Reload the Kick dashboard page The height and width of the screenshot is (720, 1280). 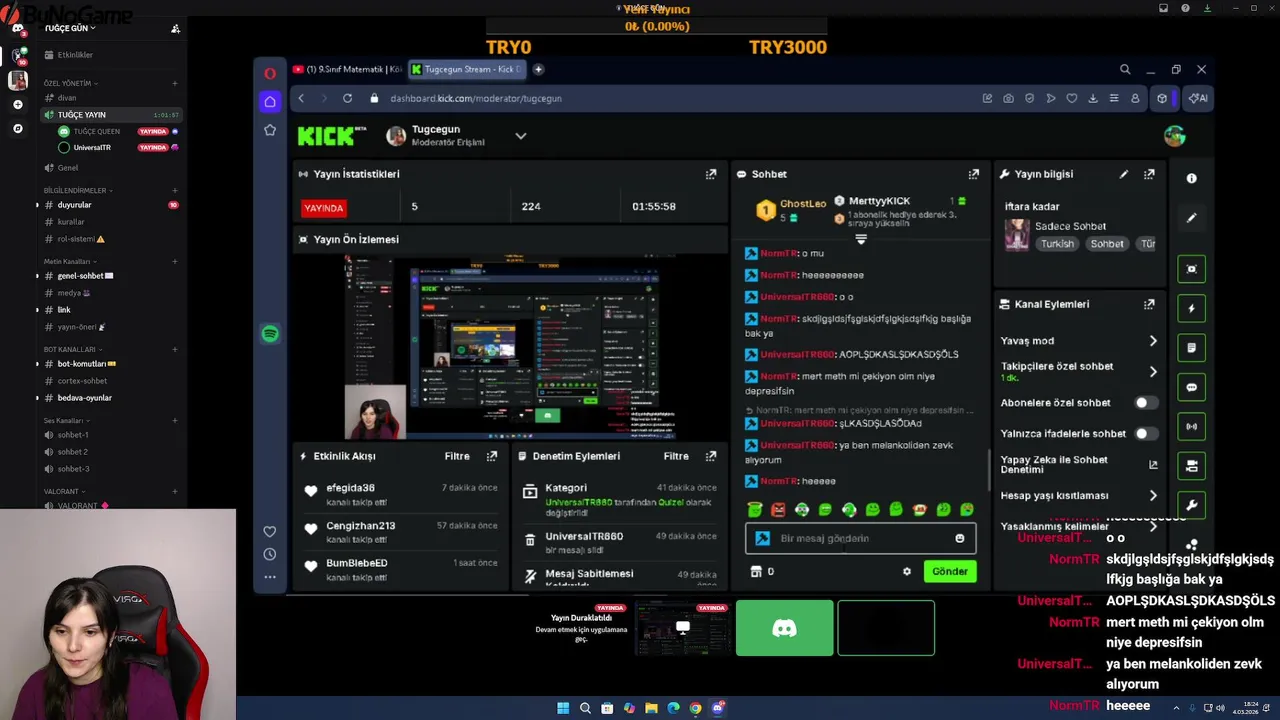click(x=347, y=98)
